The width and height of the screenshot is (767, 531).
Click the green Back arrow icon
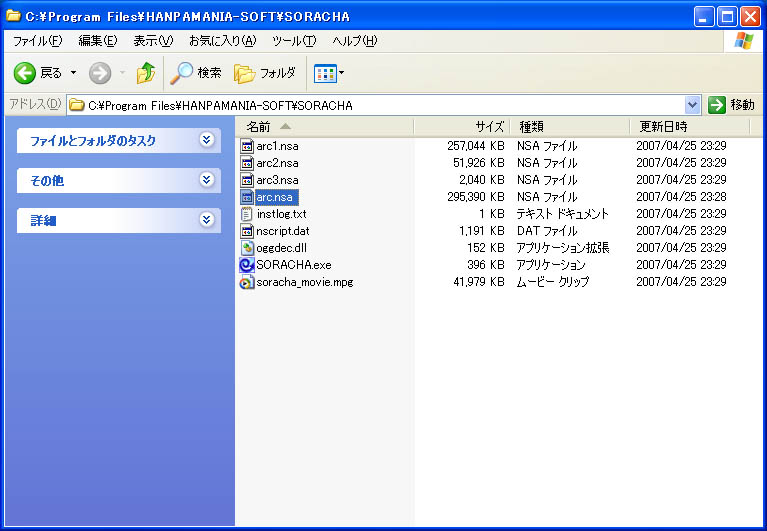[x=24, y=73]
